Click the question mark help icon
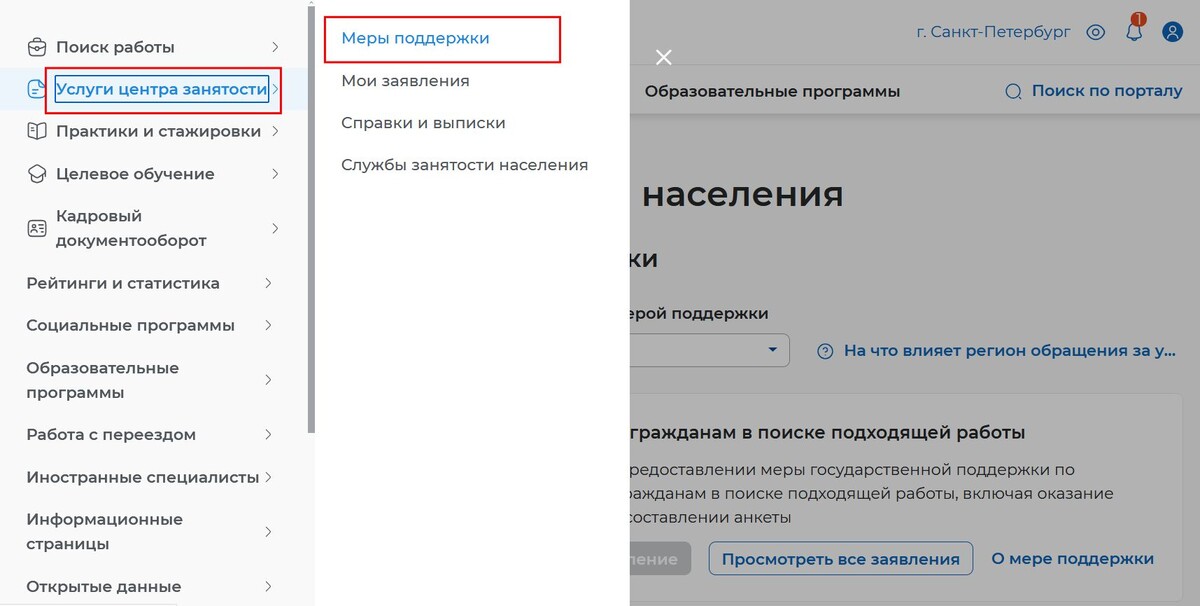1200x606 pixels. [x=825, y=351]
